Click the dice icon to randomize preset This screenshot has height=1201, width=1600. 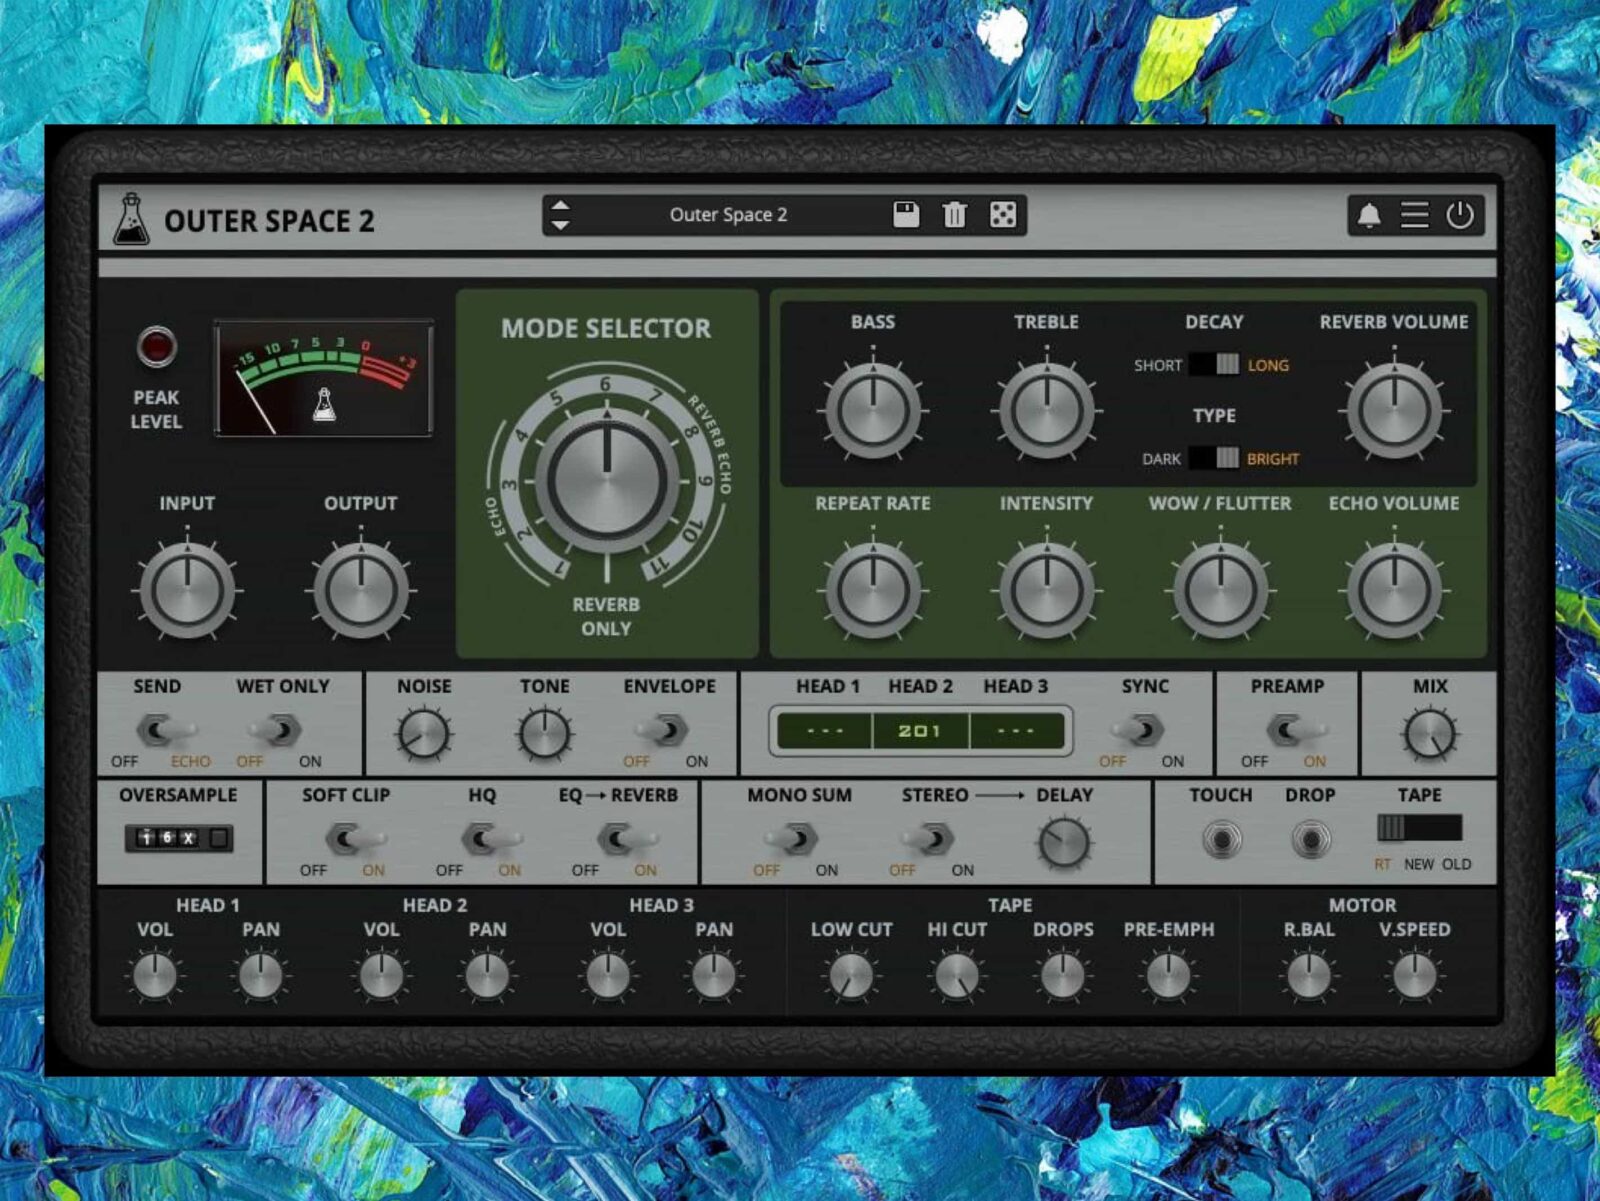[x=1002, y=215]
